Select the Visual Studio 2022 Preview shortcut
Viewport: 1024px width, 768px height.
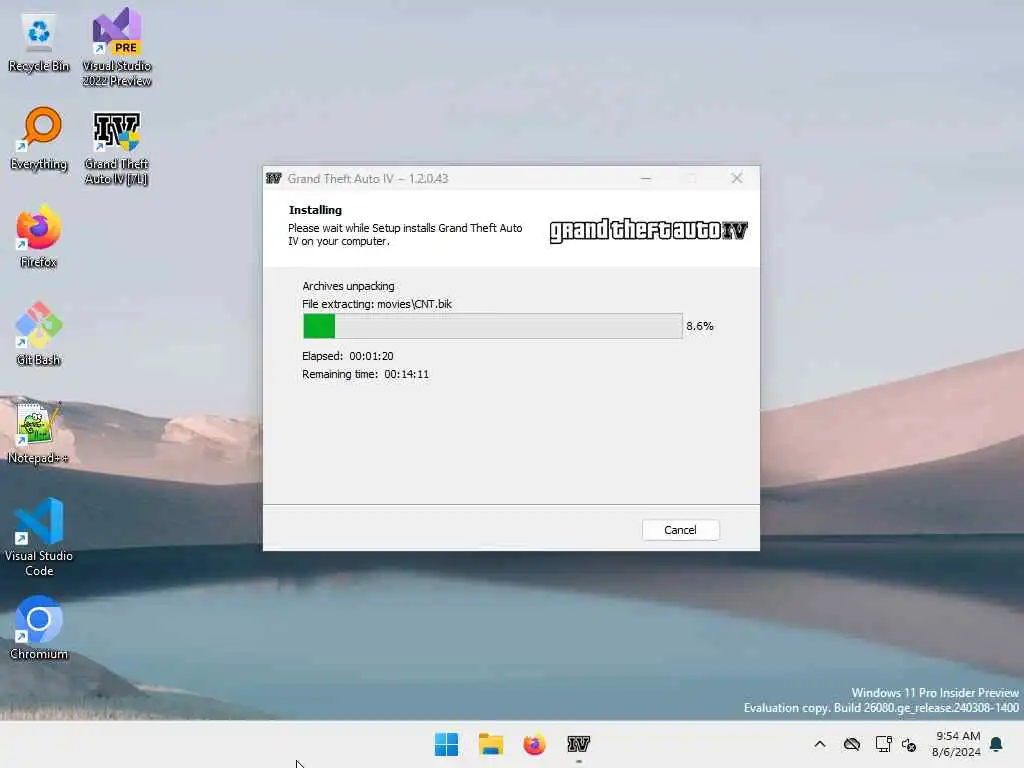(x=117, y=47)
